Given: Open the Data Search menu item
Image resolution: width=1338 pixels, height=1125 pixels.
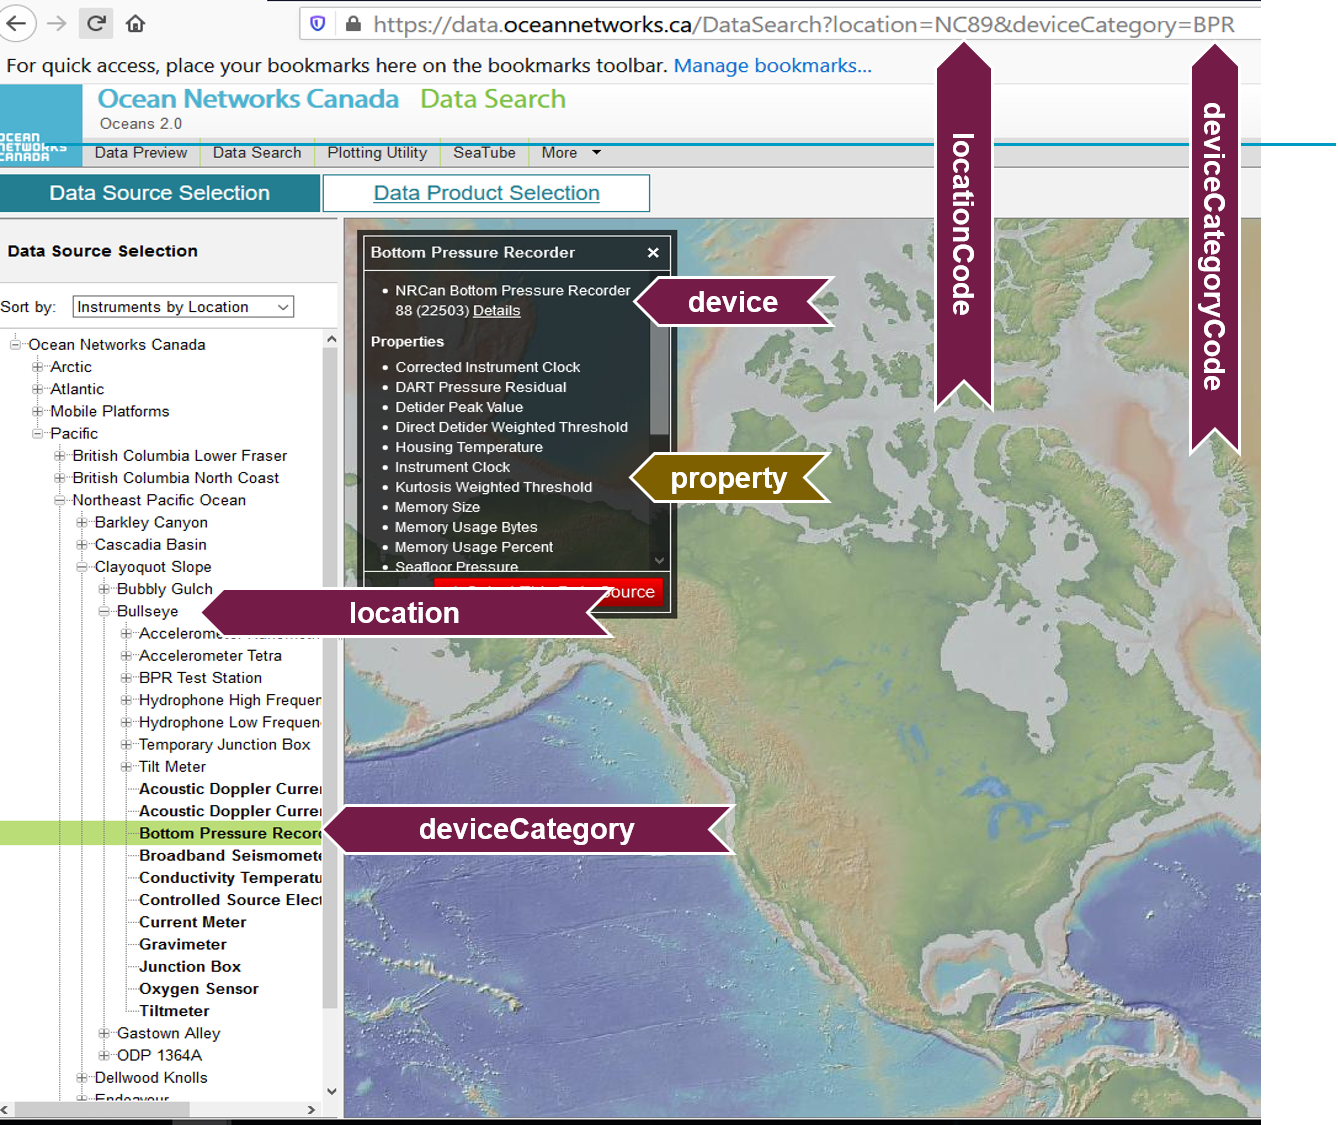Looking at the screenshot, I should coord(257,153).
